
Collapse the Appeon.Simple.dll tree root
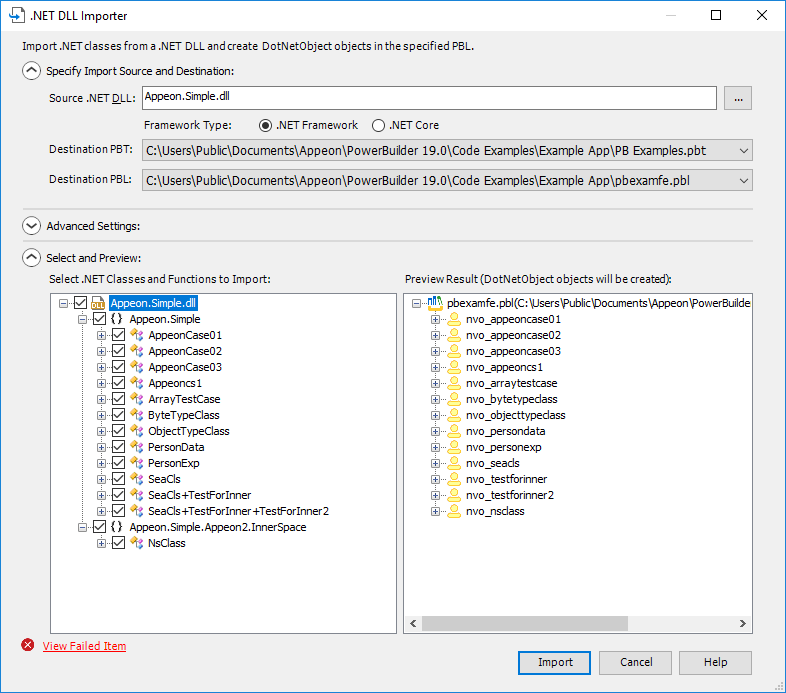(63, 303)
